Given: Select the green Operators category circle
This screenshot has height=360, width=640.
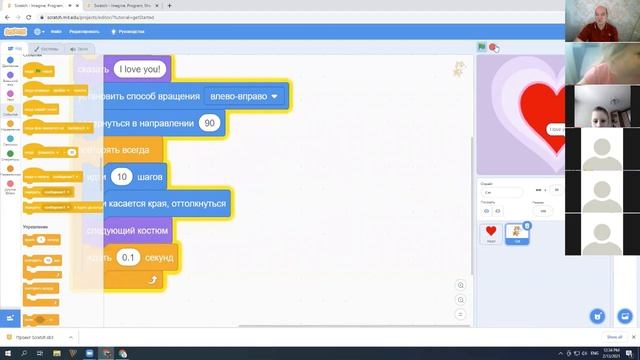Looking at the screenshot, I should tap(10, 153).
